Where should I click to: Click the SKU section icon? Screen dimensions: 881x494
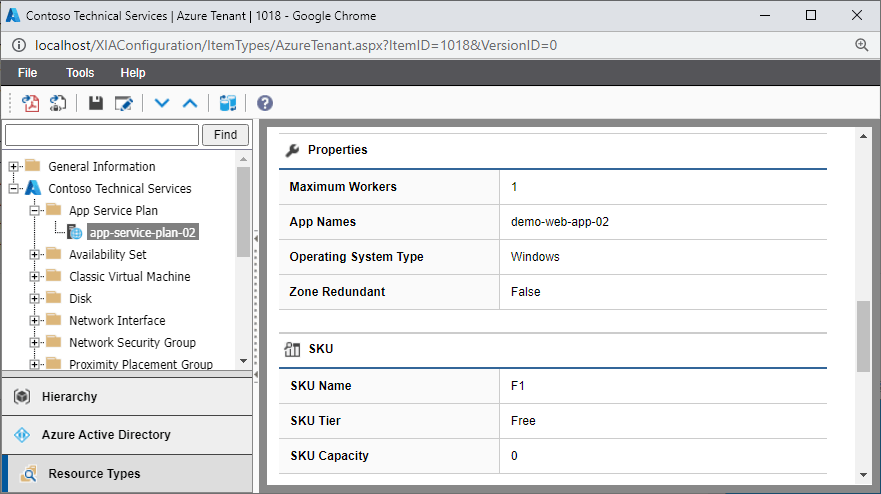point(292,349)
